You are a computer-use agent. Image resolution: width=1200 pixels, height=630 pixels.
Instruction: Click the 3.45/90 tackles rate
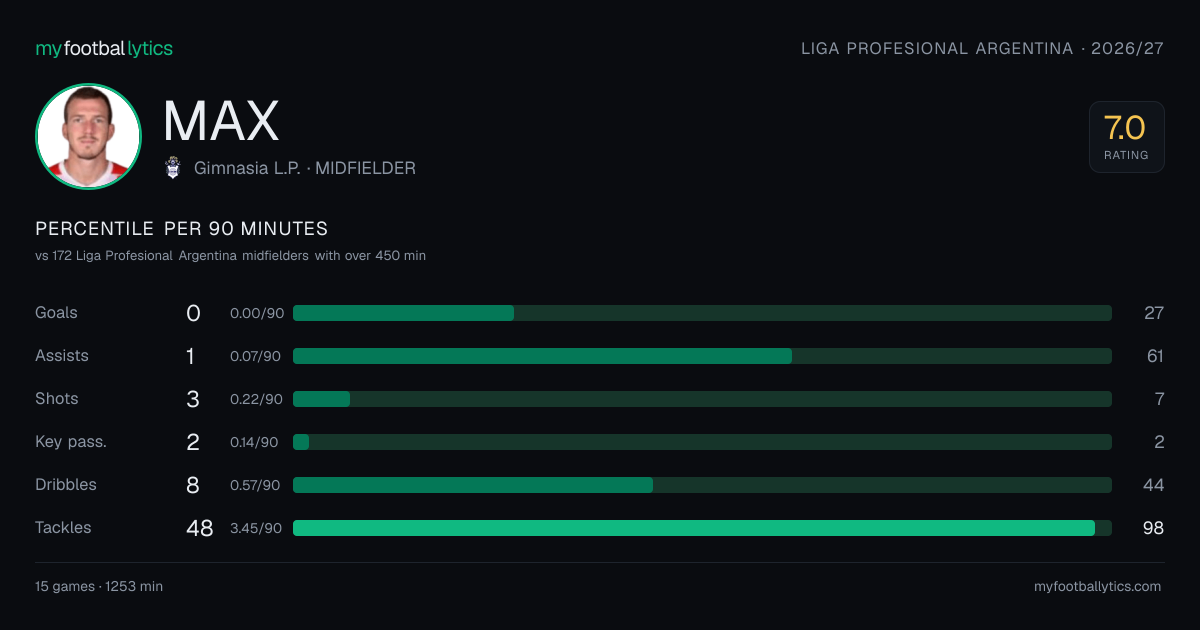(x=256, y=528)
